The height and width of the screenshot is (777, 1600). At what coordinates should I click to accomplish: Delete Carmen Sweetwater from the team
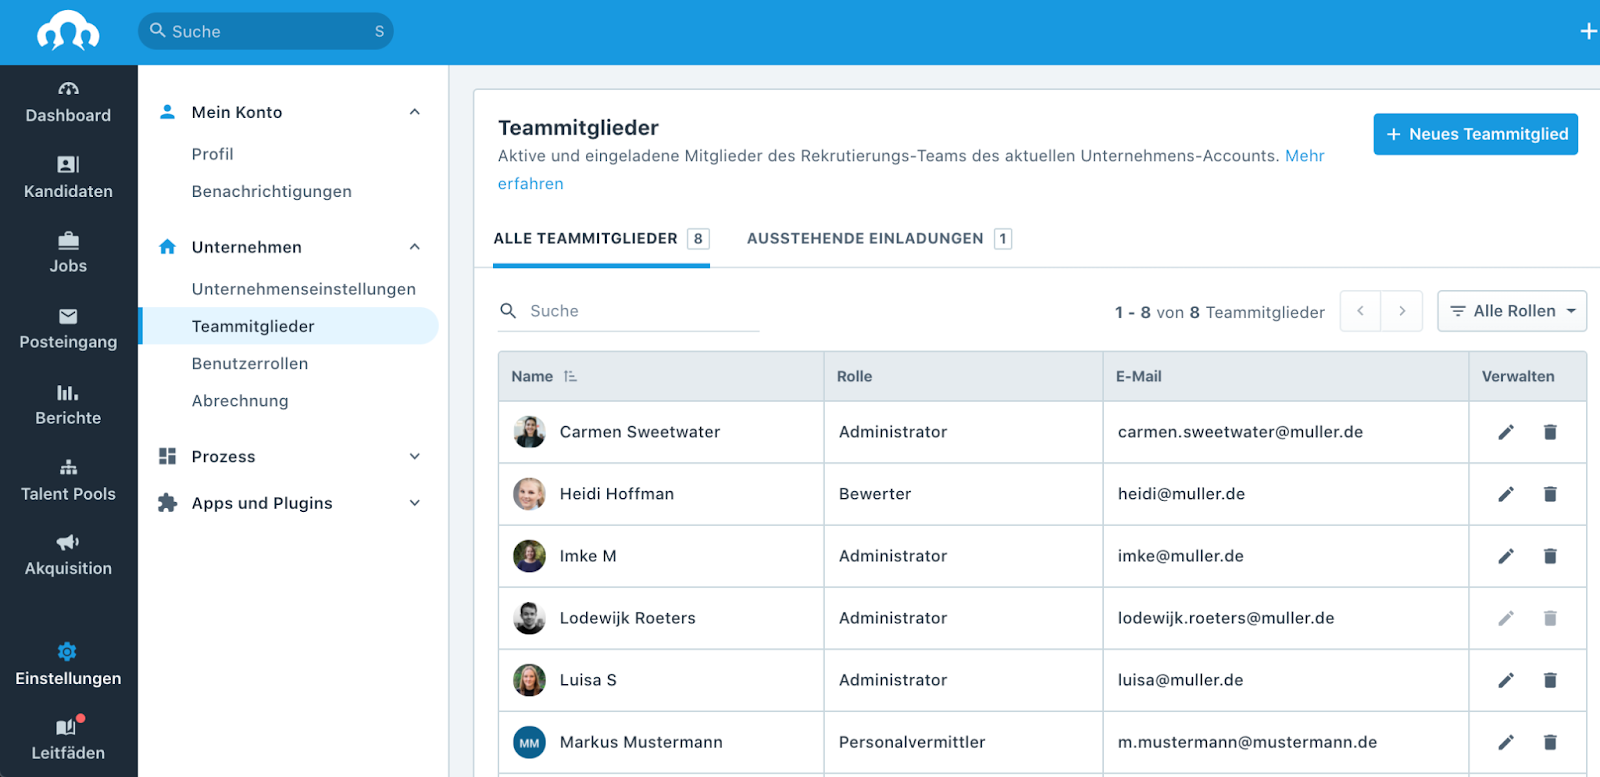1550,432
